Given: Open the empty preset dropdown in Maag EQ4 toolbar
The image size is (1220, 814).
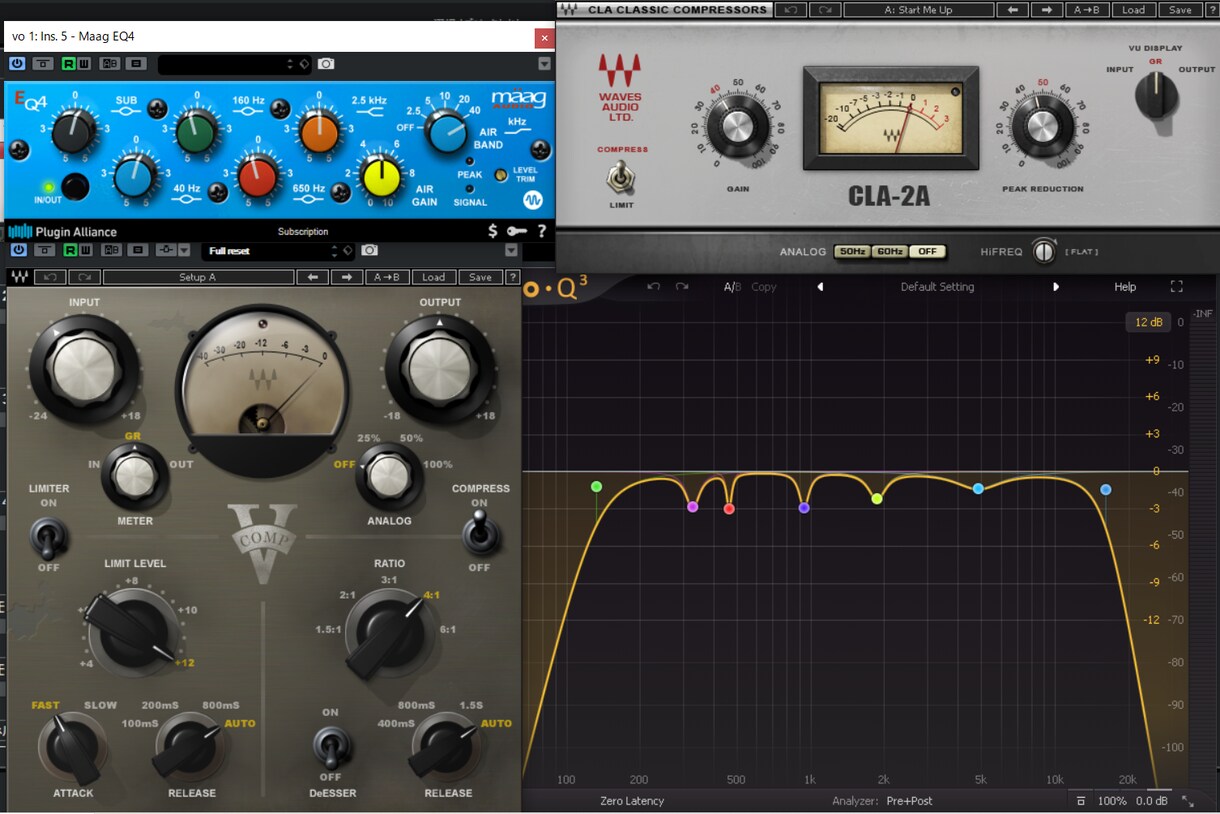Looking at the screenshot, I should point(234,64).
